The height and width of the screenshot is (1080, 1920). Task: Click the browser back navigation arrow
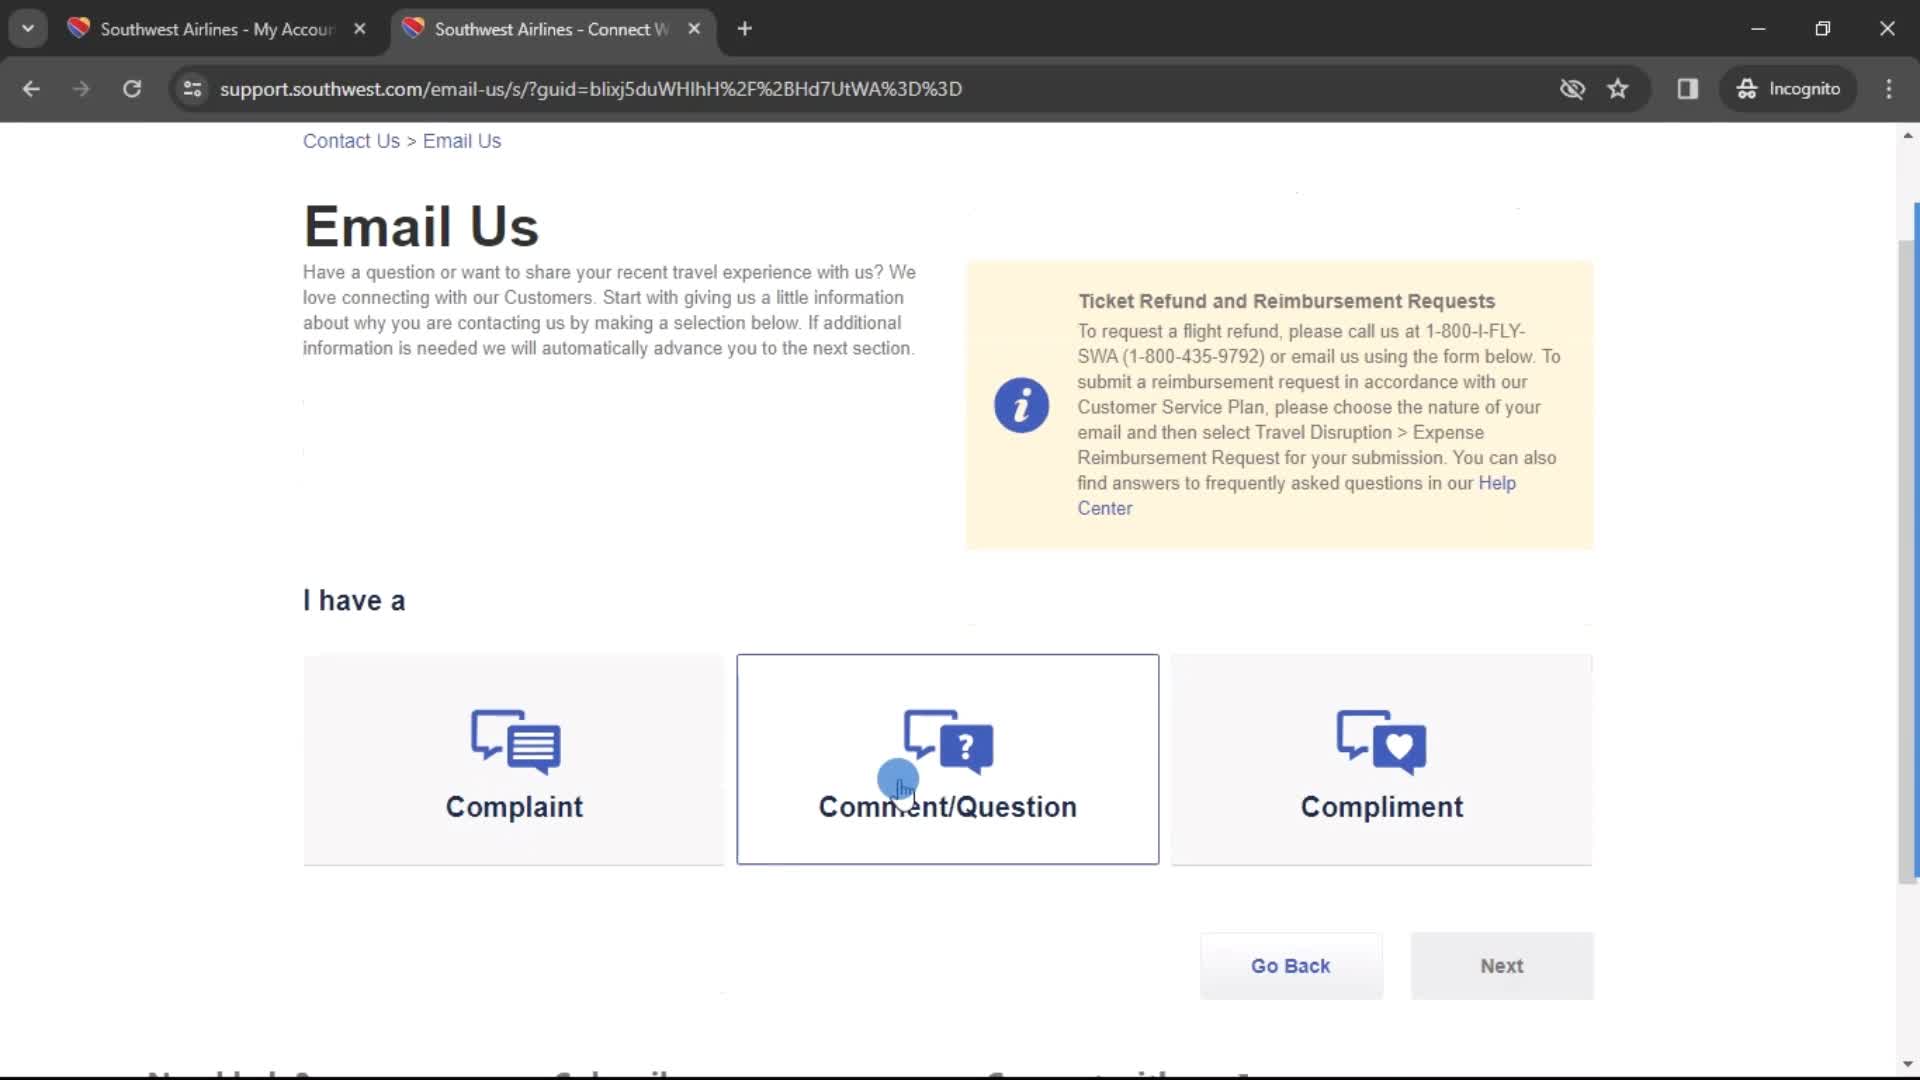(32, 88)
